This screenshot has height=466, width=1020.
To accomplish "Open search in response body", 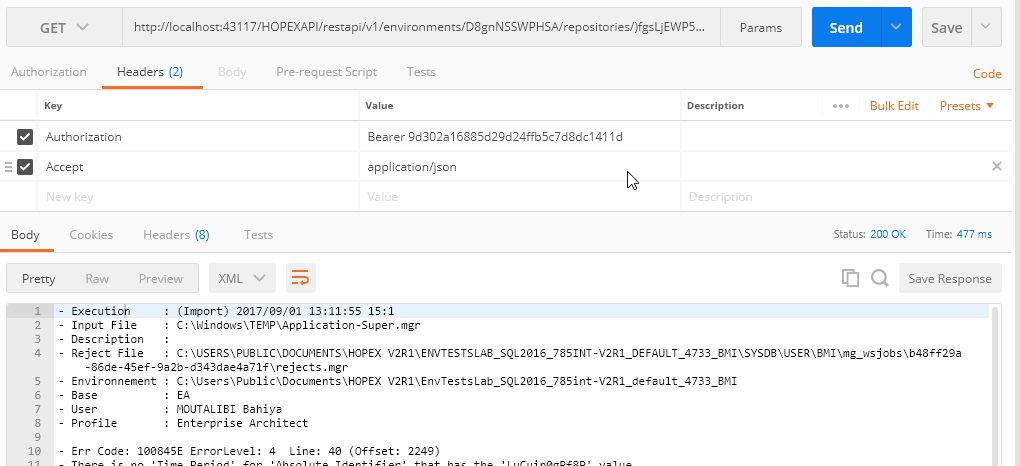I will coord(879,279).
